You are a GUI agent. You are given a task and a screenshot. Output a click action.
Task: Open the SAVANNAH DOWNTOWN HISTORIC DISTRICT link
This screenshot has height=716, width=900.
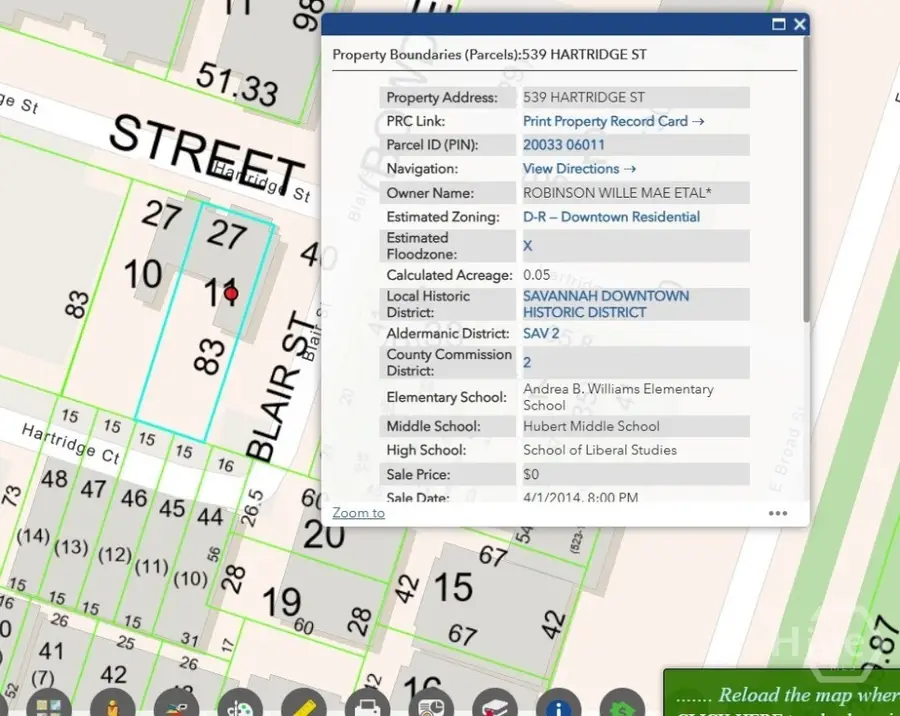pos(605,304)
